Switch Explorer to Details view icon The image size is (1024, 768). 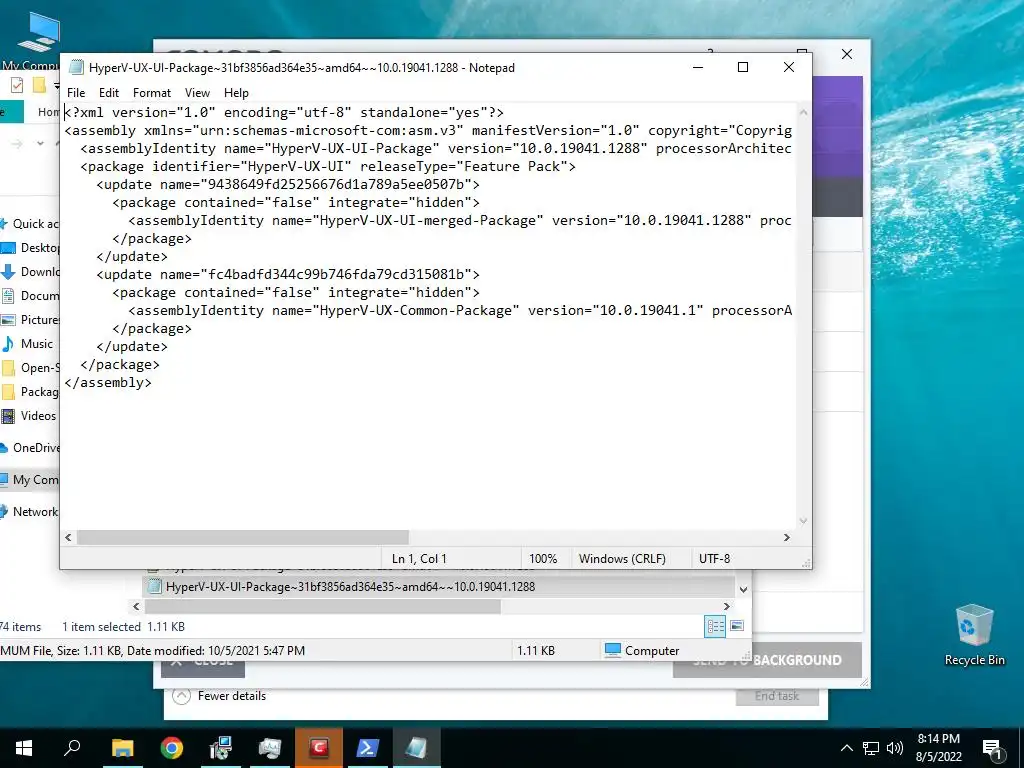pos(715,627)
